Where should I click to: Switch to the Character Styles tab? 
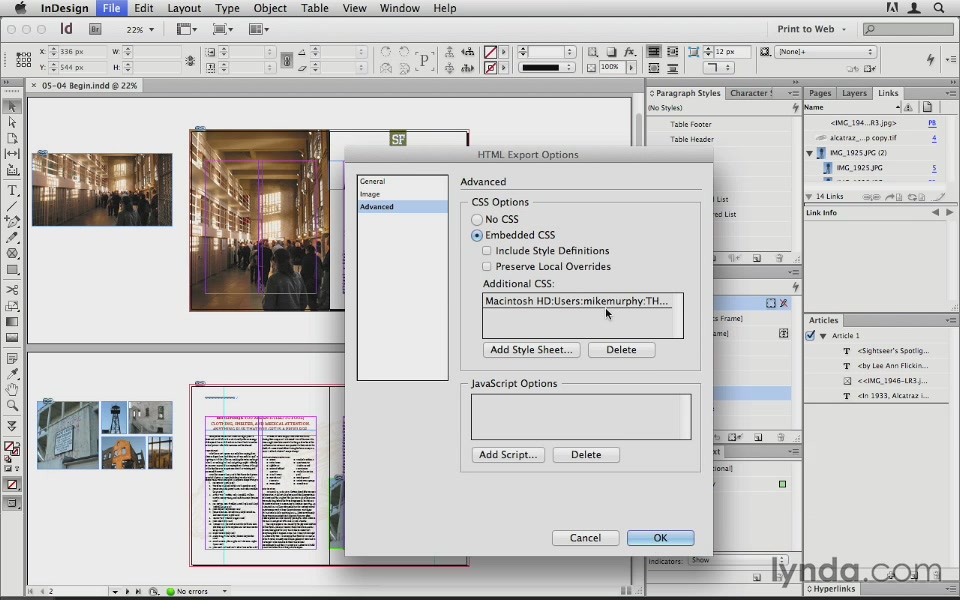(x=751, y=93)
